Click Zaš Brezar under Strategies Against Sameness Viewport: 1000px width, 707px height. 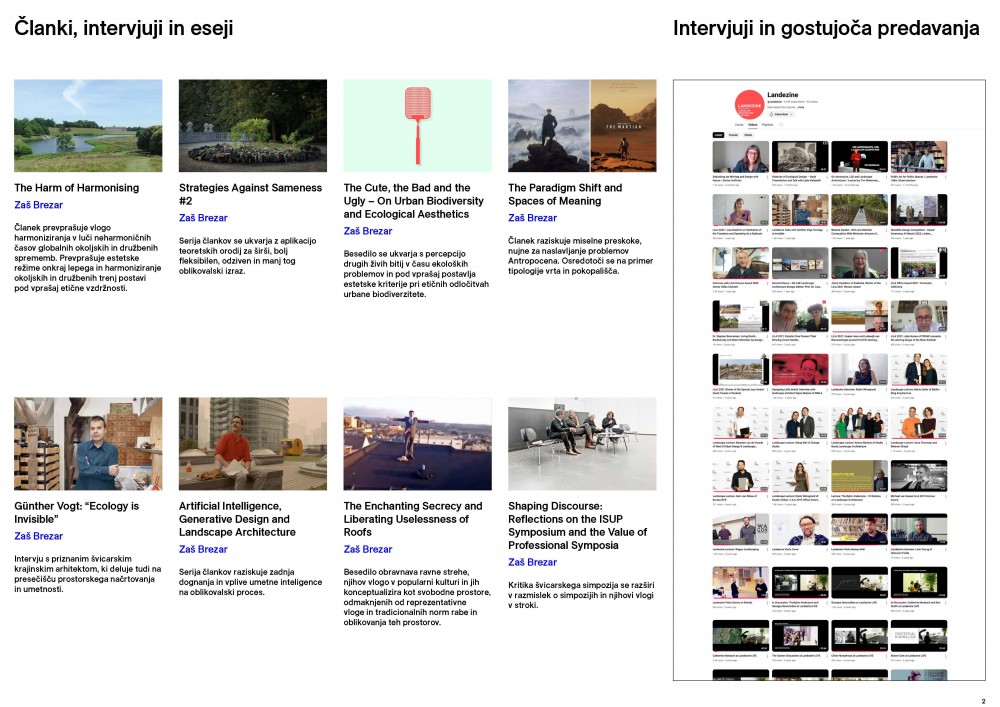[x=203, y=218]
